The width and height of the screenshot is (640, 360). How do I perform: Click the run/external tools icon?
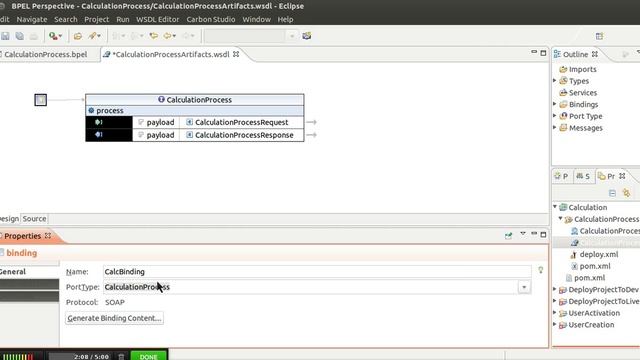[53, 36]
